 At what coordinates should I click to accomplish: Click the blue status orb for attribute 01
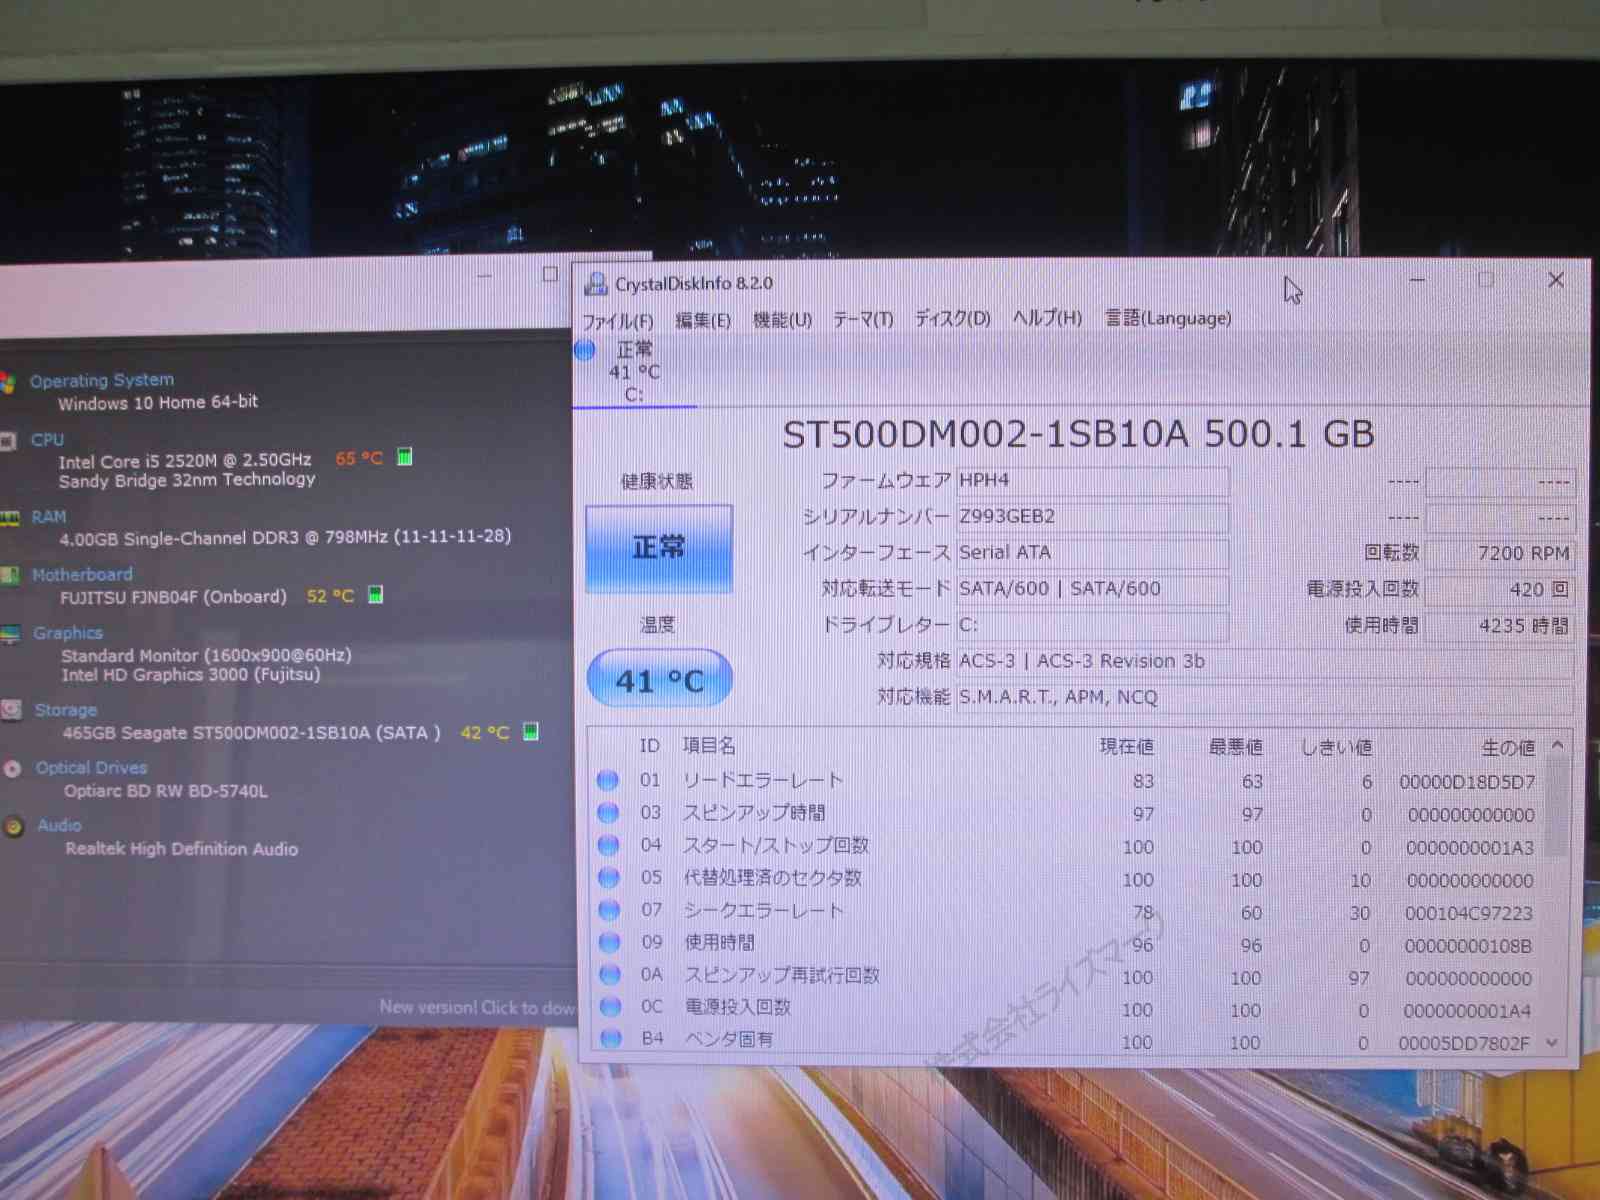pos(608,780)
